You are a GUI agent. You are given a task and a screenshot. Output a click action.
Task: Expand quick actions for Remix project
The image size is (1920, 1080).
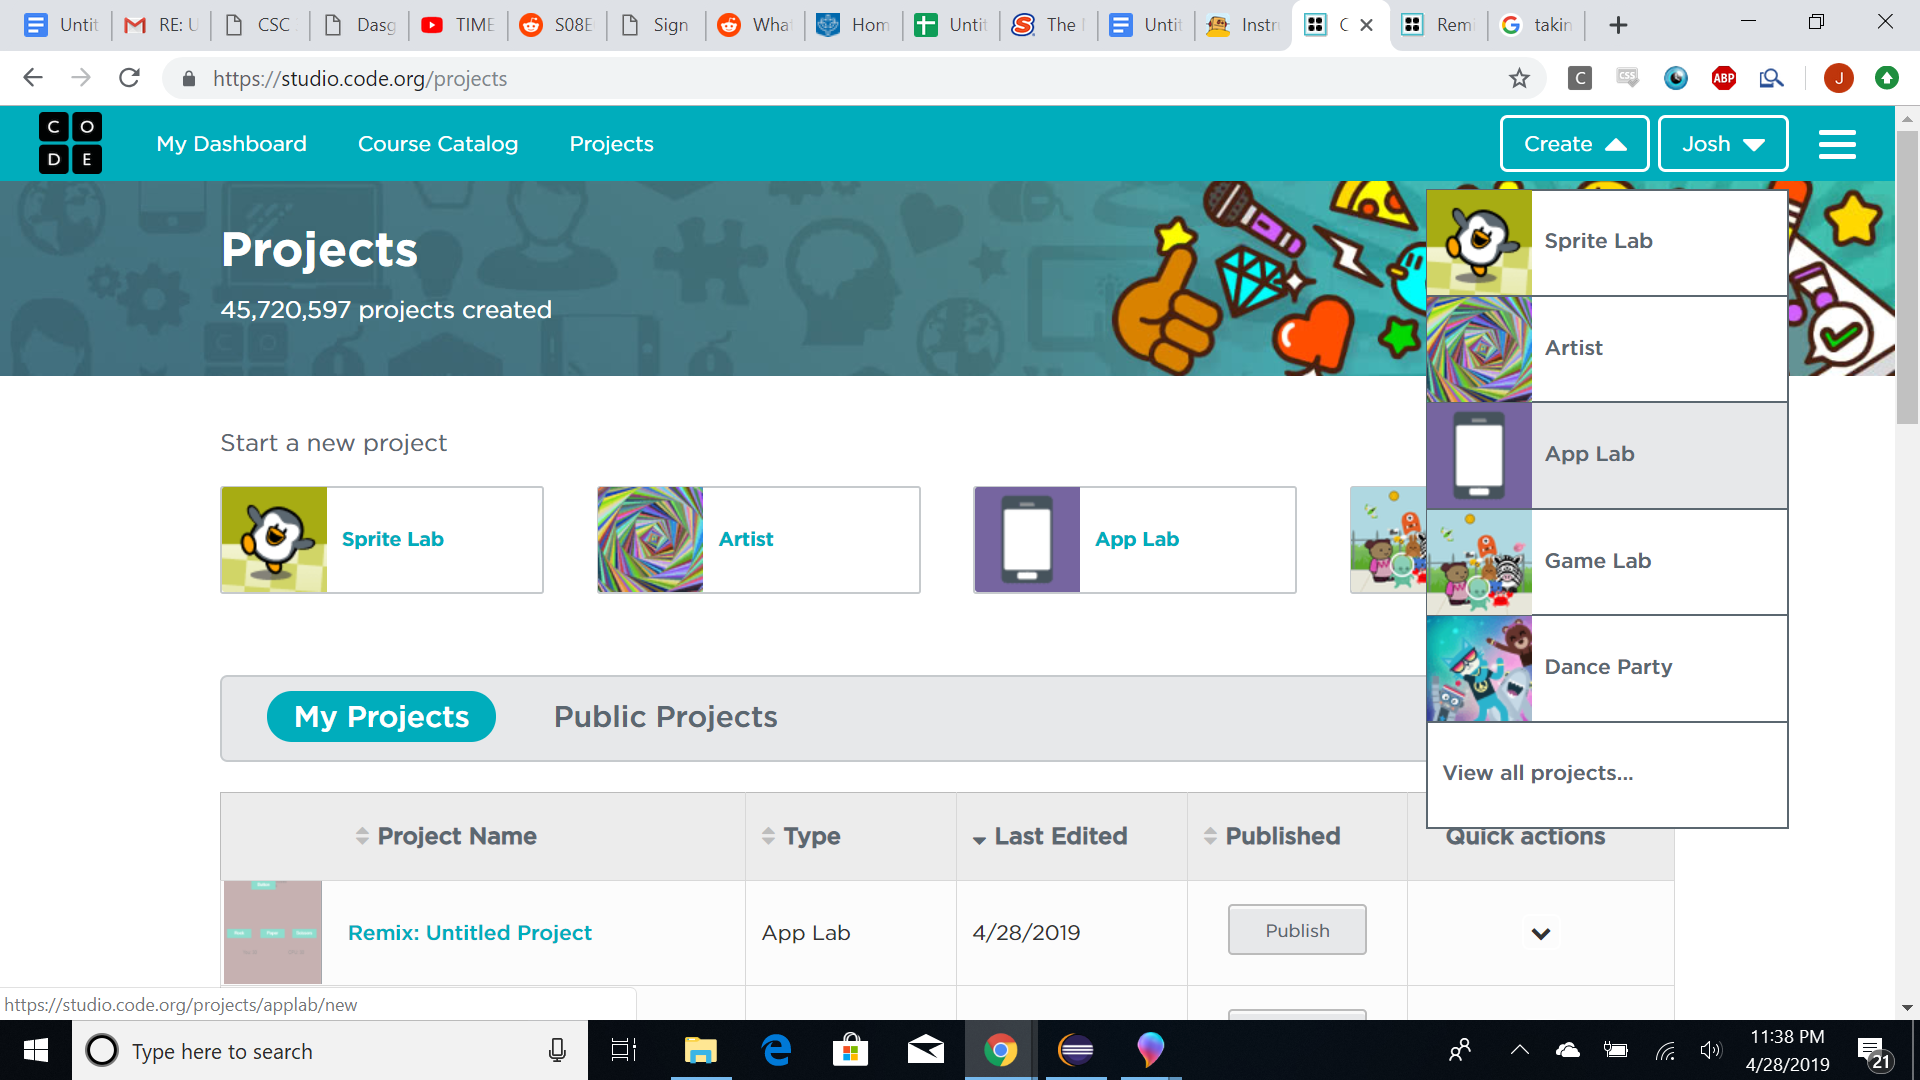1540,933
